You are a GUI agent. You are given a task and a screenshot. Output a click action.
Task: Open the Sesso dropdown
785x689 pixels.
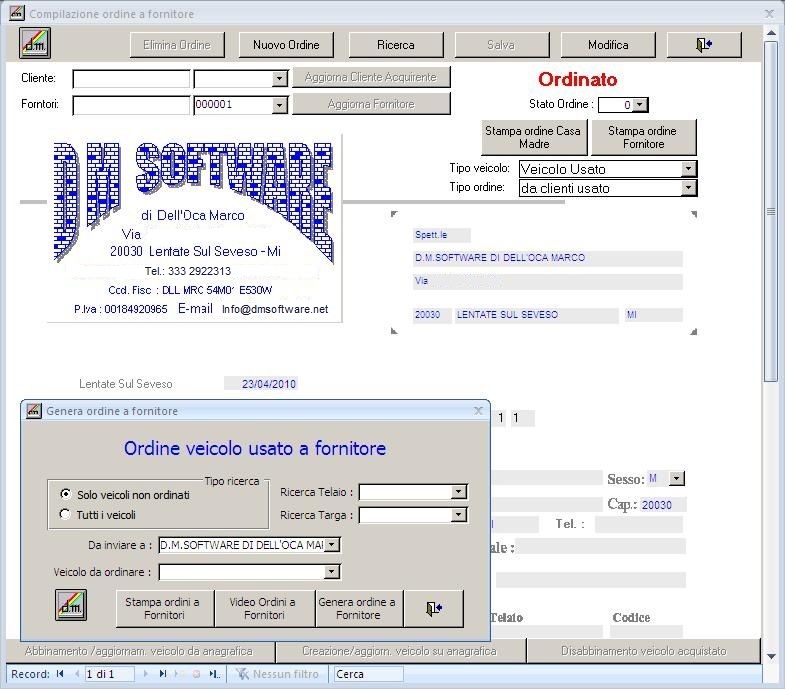pyautogui.click(x=677, y=479)
